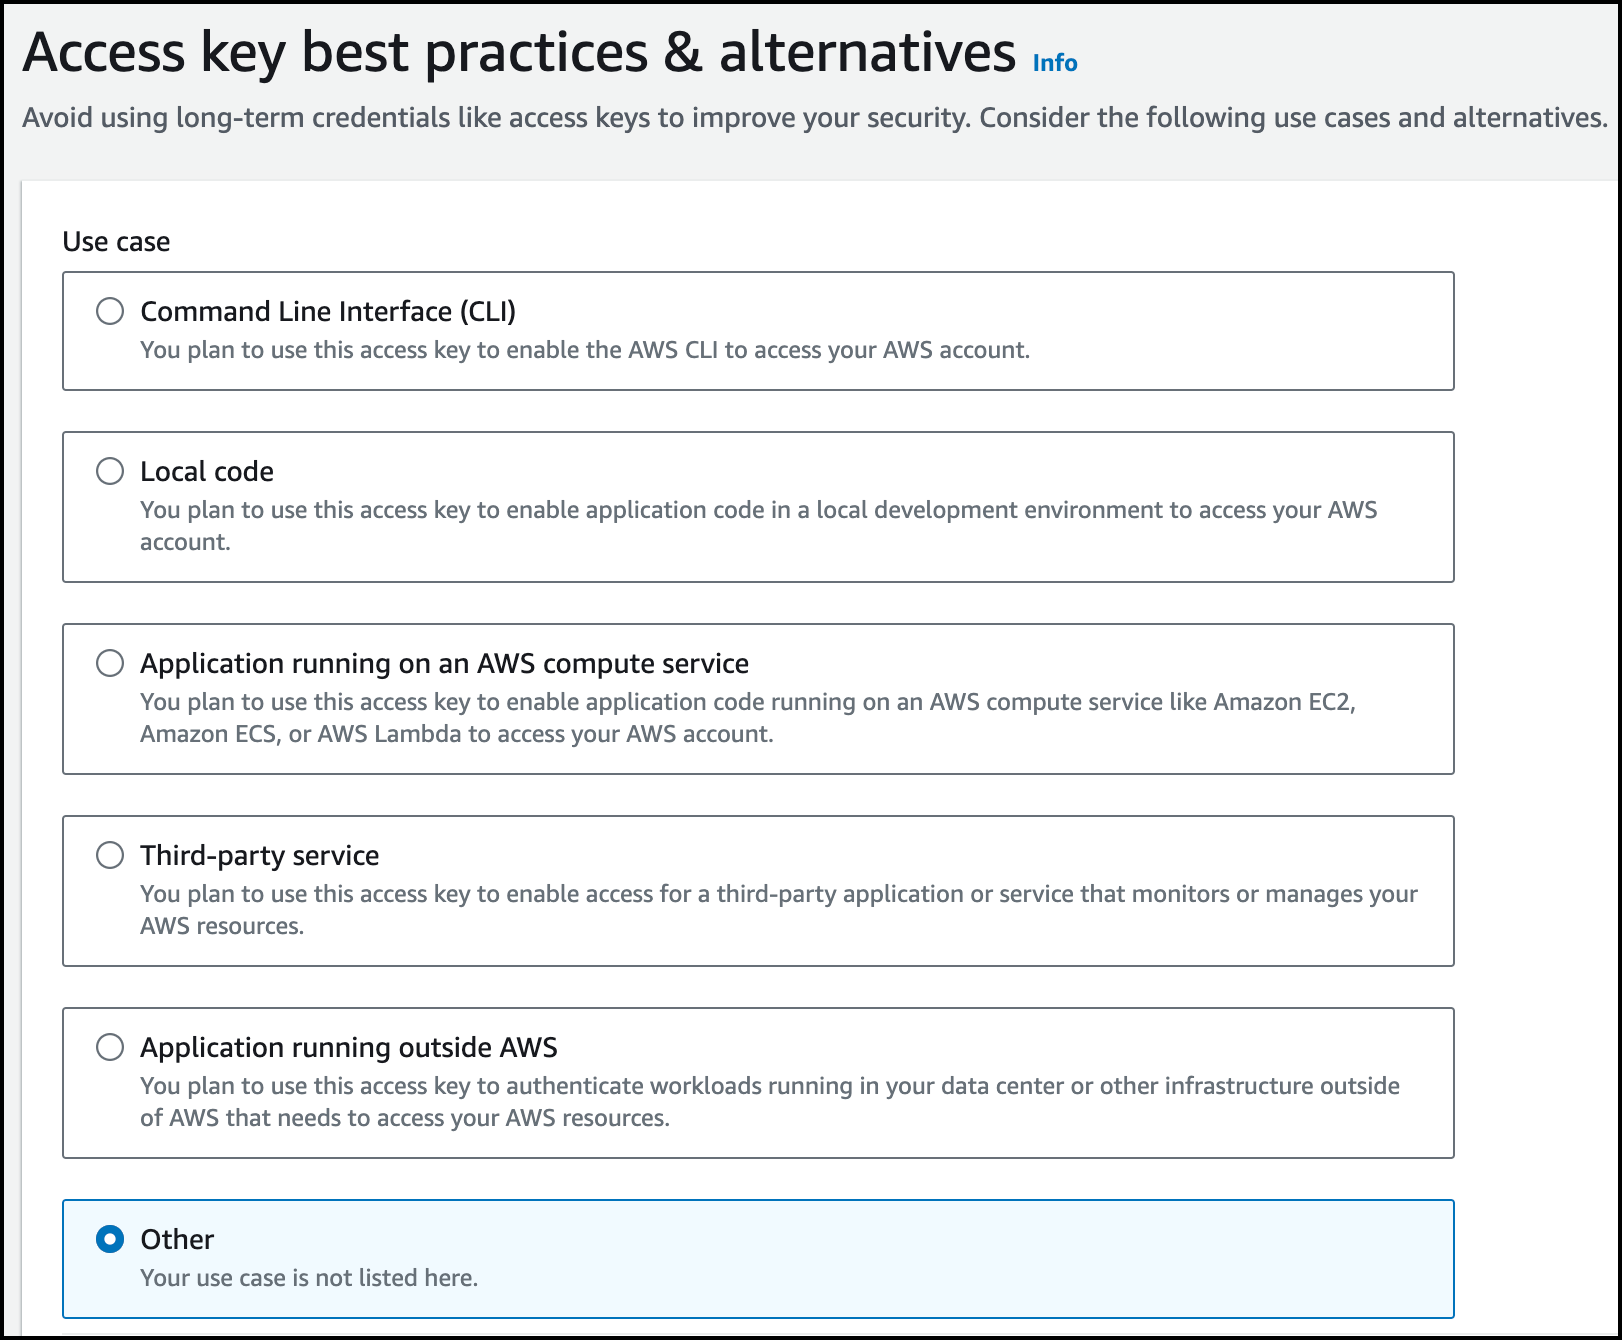
Task: Click the description mentioning Amazon EC2 and Lambda
Action: 747,702
